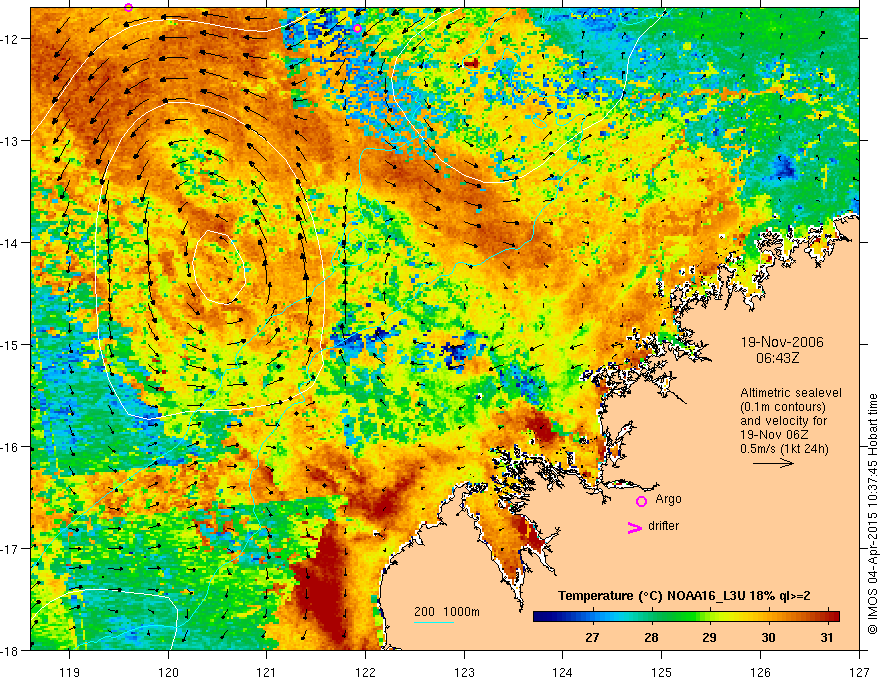The width and height of the screenshot is (880, 680).
Task: Click the 'Temperature (°C) NOAA16_L3U 18% ql>=2' title
Action: [x=684, y=596]
